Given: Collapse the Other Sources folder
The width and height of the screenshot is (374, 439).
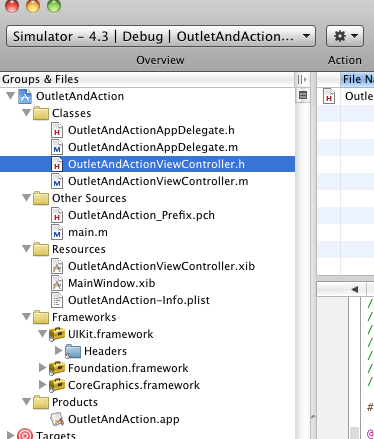Looking at the screenshot, I should [x=27, y=198].
